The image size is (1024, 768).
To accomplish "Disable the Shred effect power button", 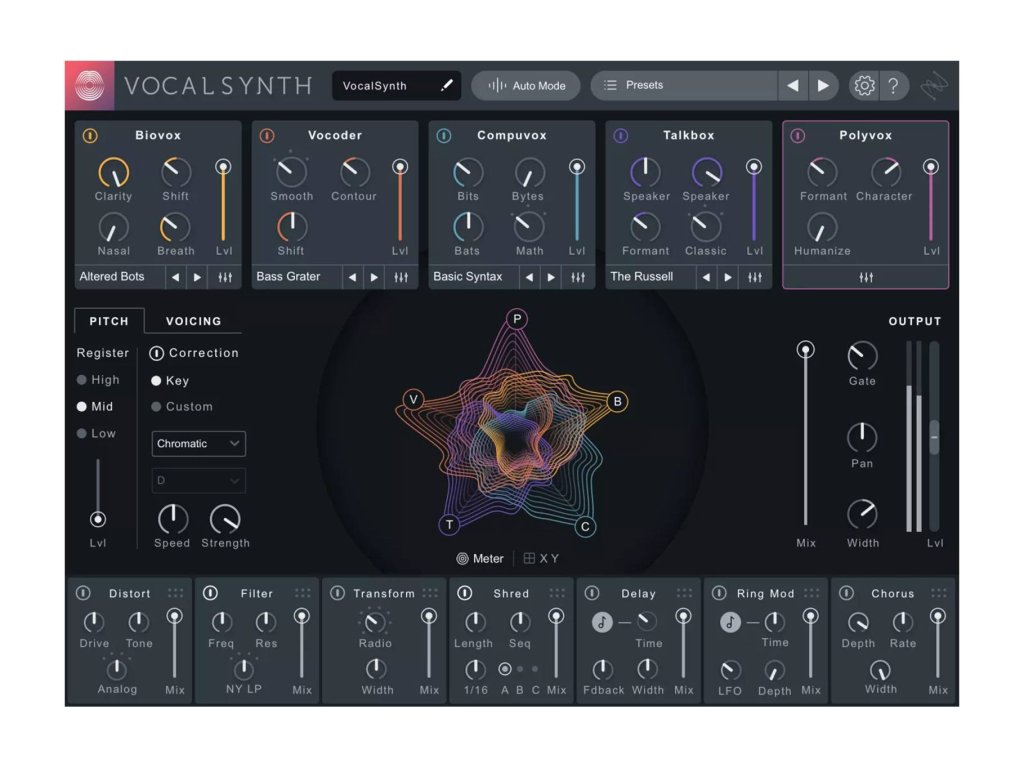I will [465, 593].
